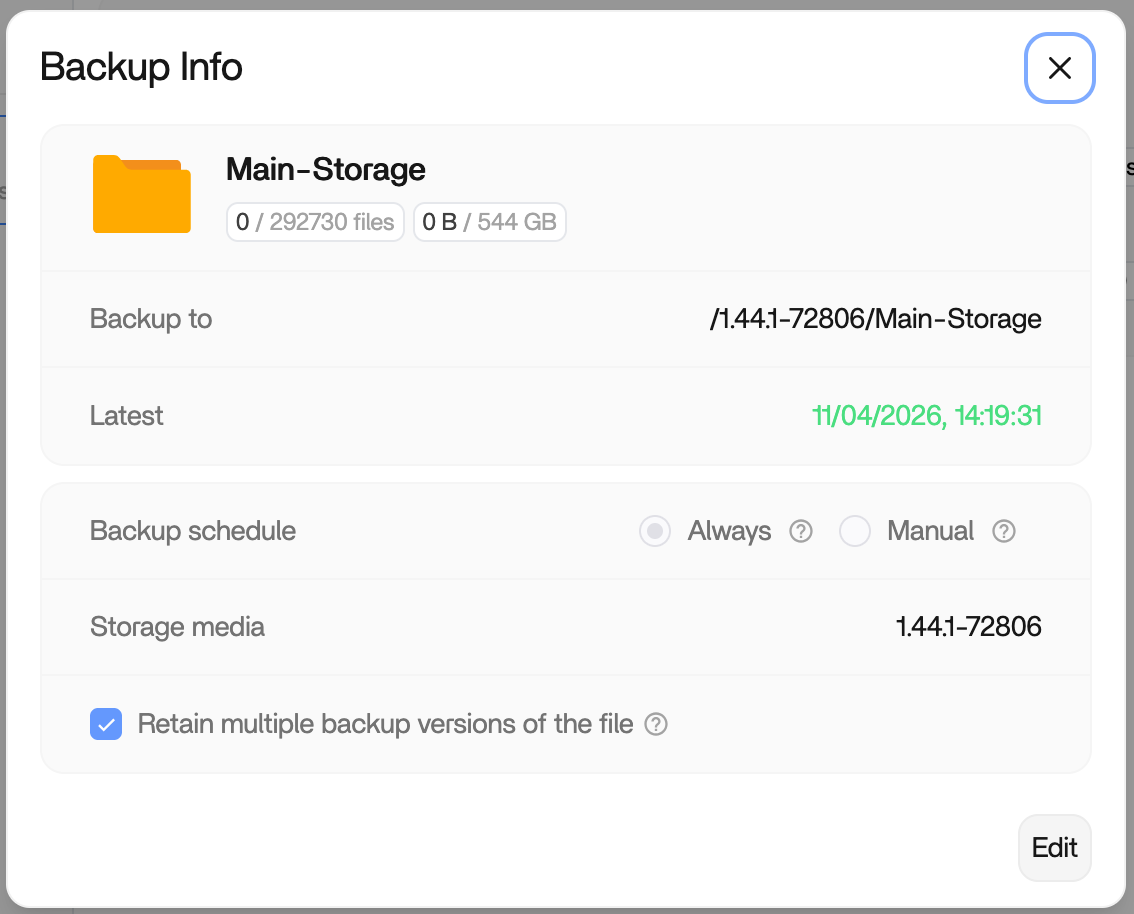Click the Main-Storage folder name
Viewport: 1134px width, 914px height.
(325, 169)
